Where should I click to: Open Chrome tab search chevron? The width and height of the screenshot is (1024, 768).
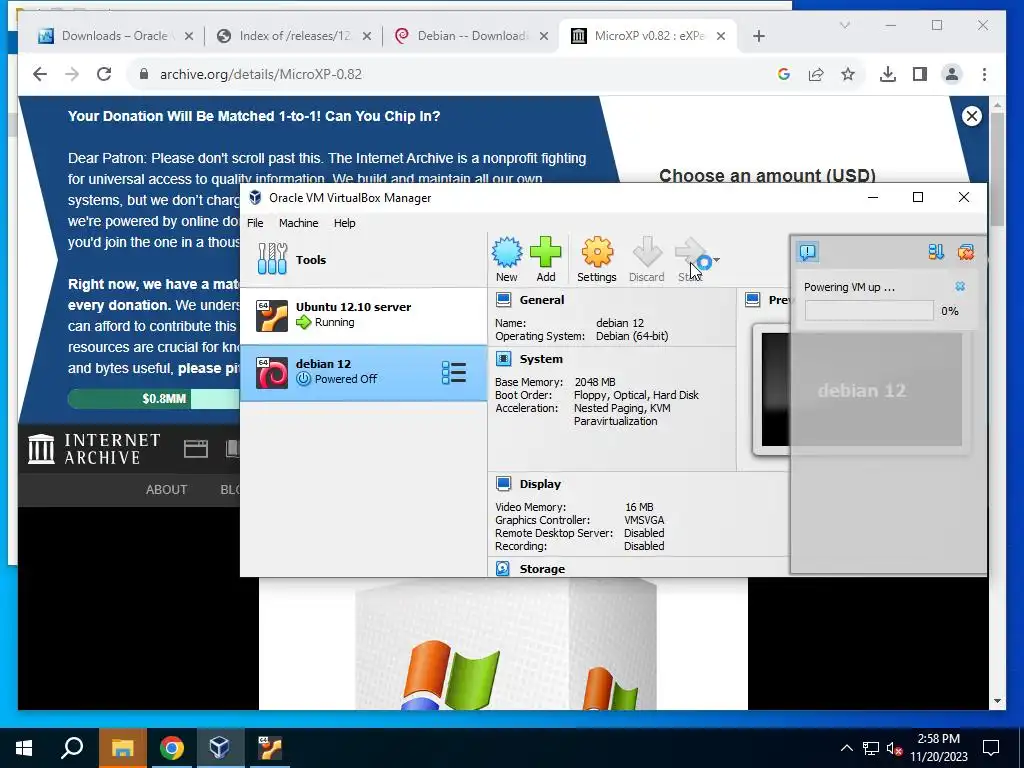coord(844,25)
